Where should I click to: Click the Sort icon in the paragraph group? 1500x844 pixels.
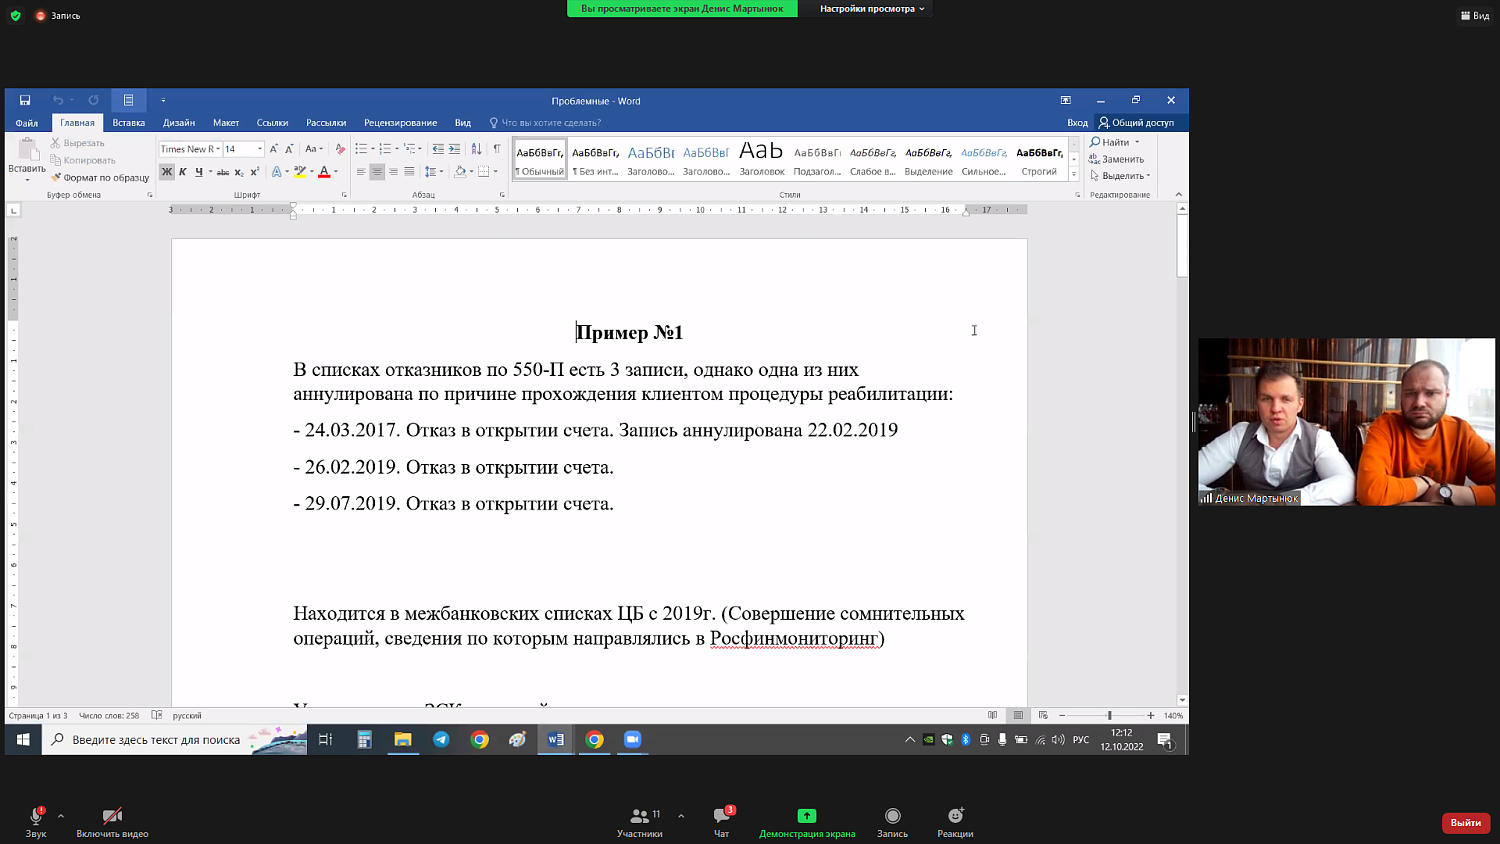click(x=476, y=149)
